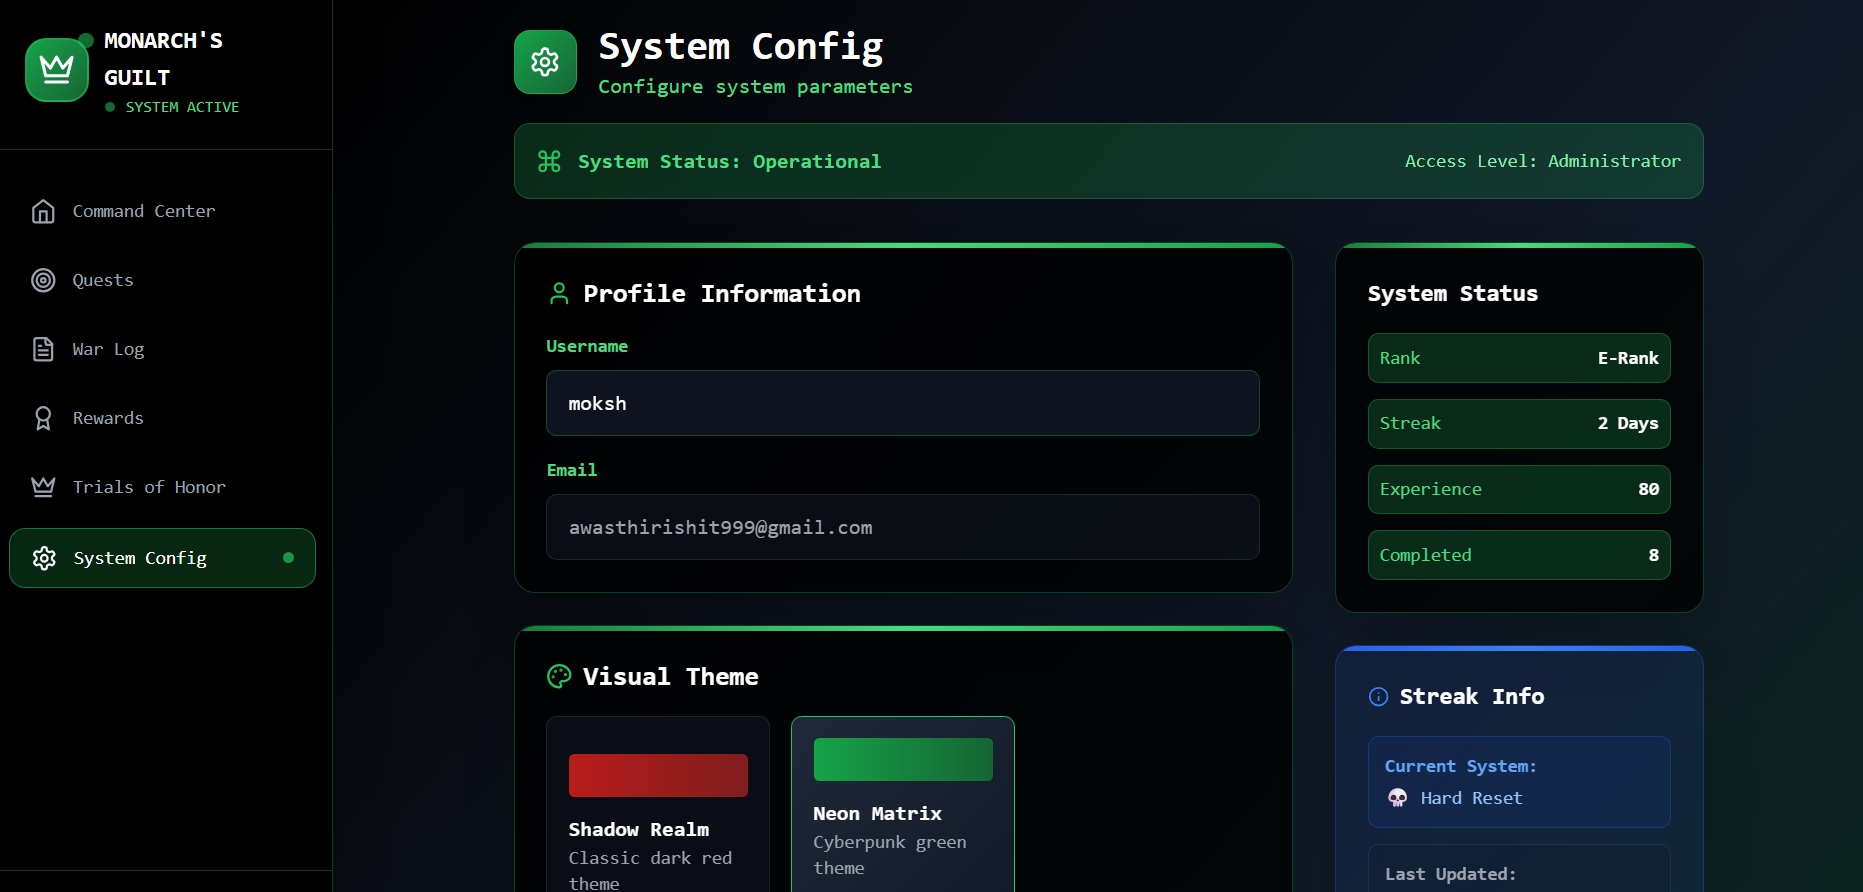
Task: Click the Profile Information heading
Action: click(721, 293)
